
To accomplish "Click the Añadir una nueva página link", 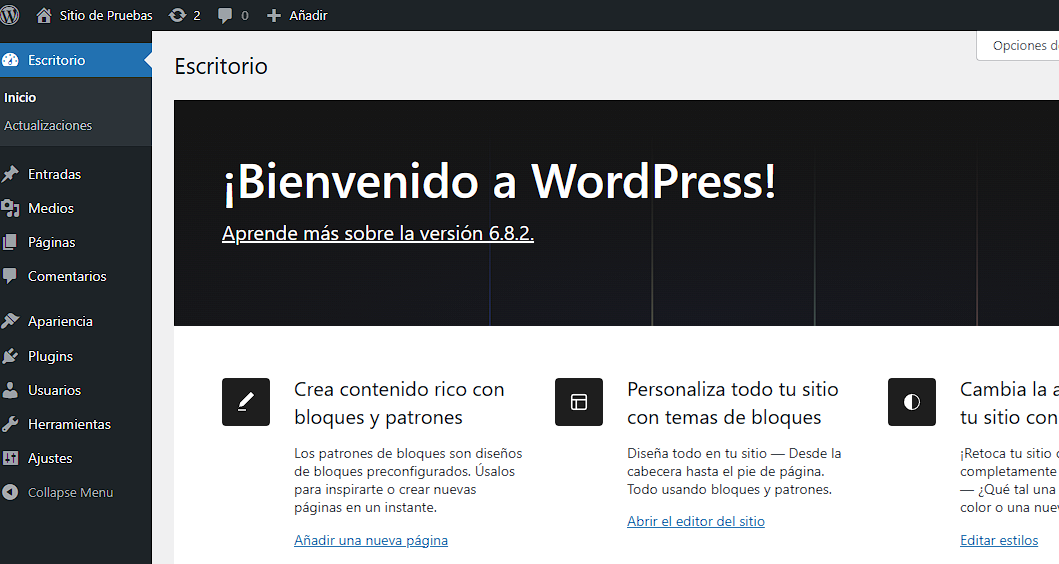I will 370,540.
